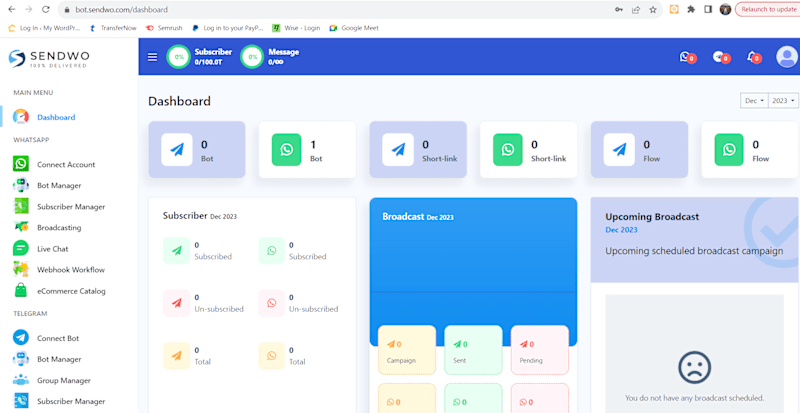Click the Dashboard gauge icon in sidebar

[x=21, y=117]
